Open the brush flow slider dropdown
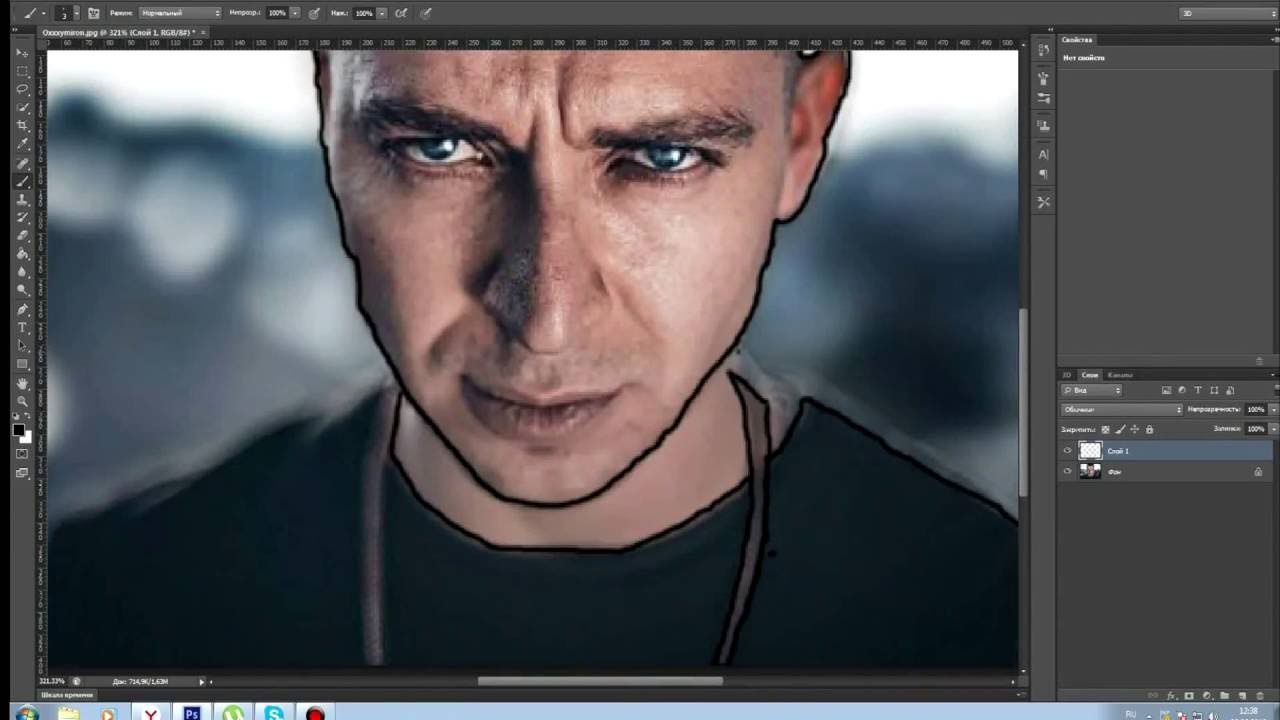 click(x=382, y=13)
